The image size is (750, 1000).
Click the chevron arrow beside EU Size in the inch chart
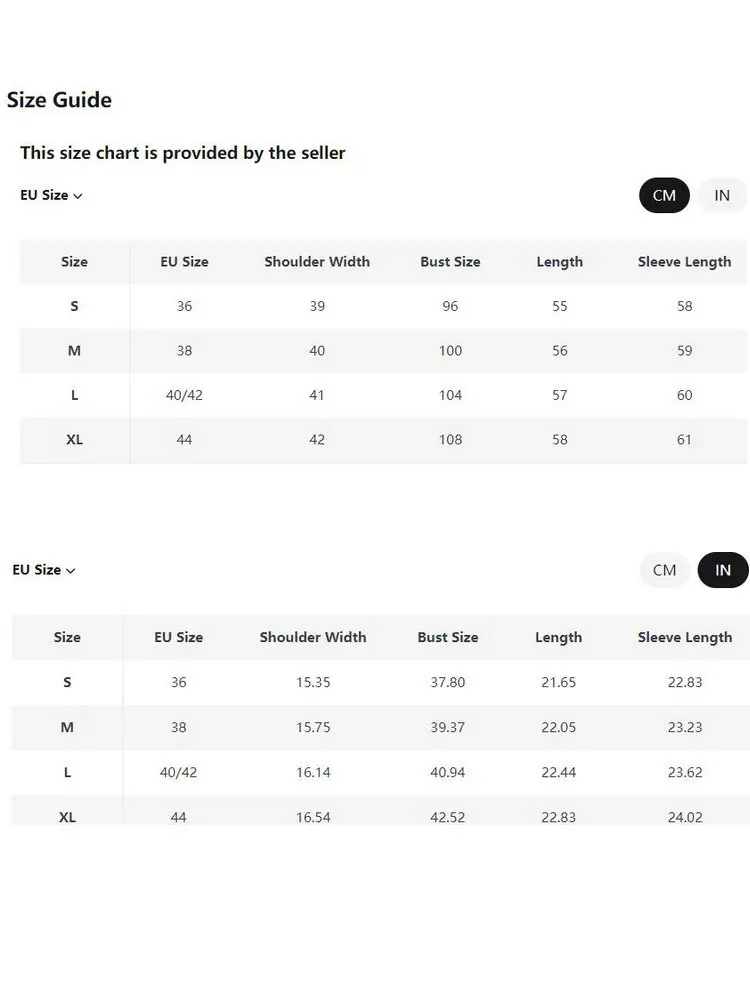(x=71, y=571)
